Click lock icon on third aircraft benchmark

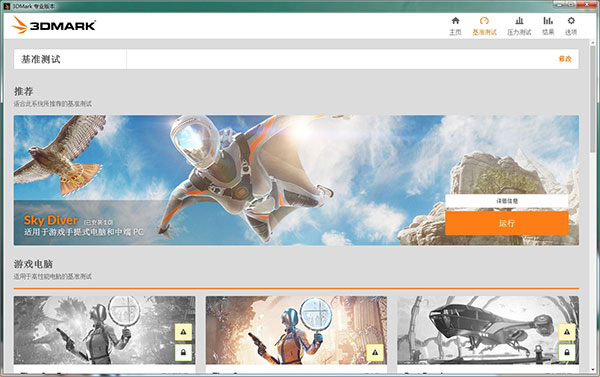click(567, 352)
